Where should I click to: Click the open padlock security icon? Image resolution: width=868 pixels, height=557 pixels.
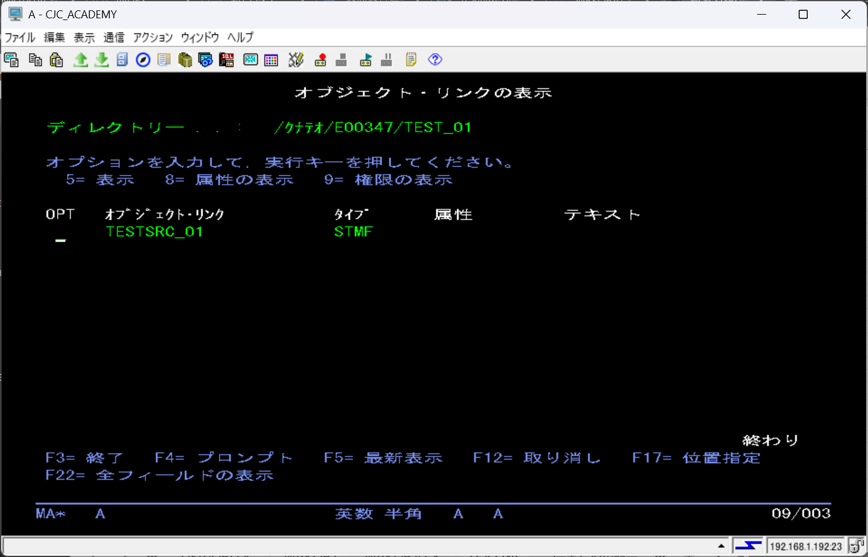[856, 546]
